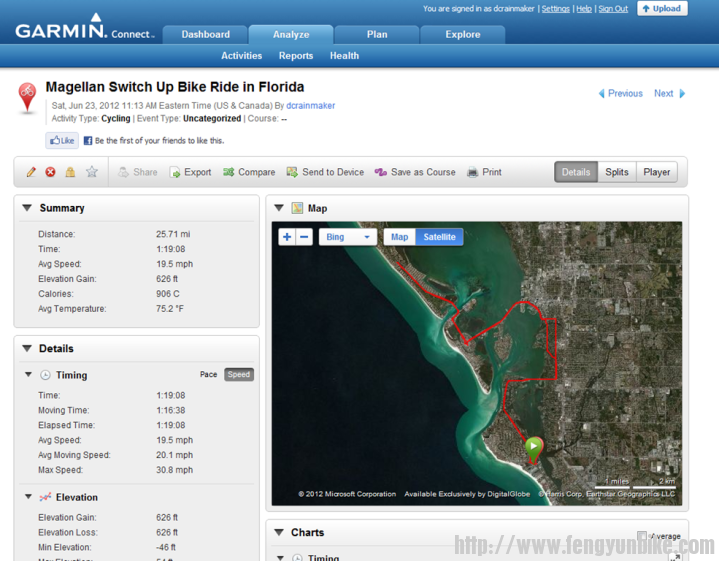Toggle Timing details to Pace

coord(208,375)
